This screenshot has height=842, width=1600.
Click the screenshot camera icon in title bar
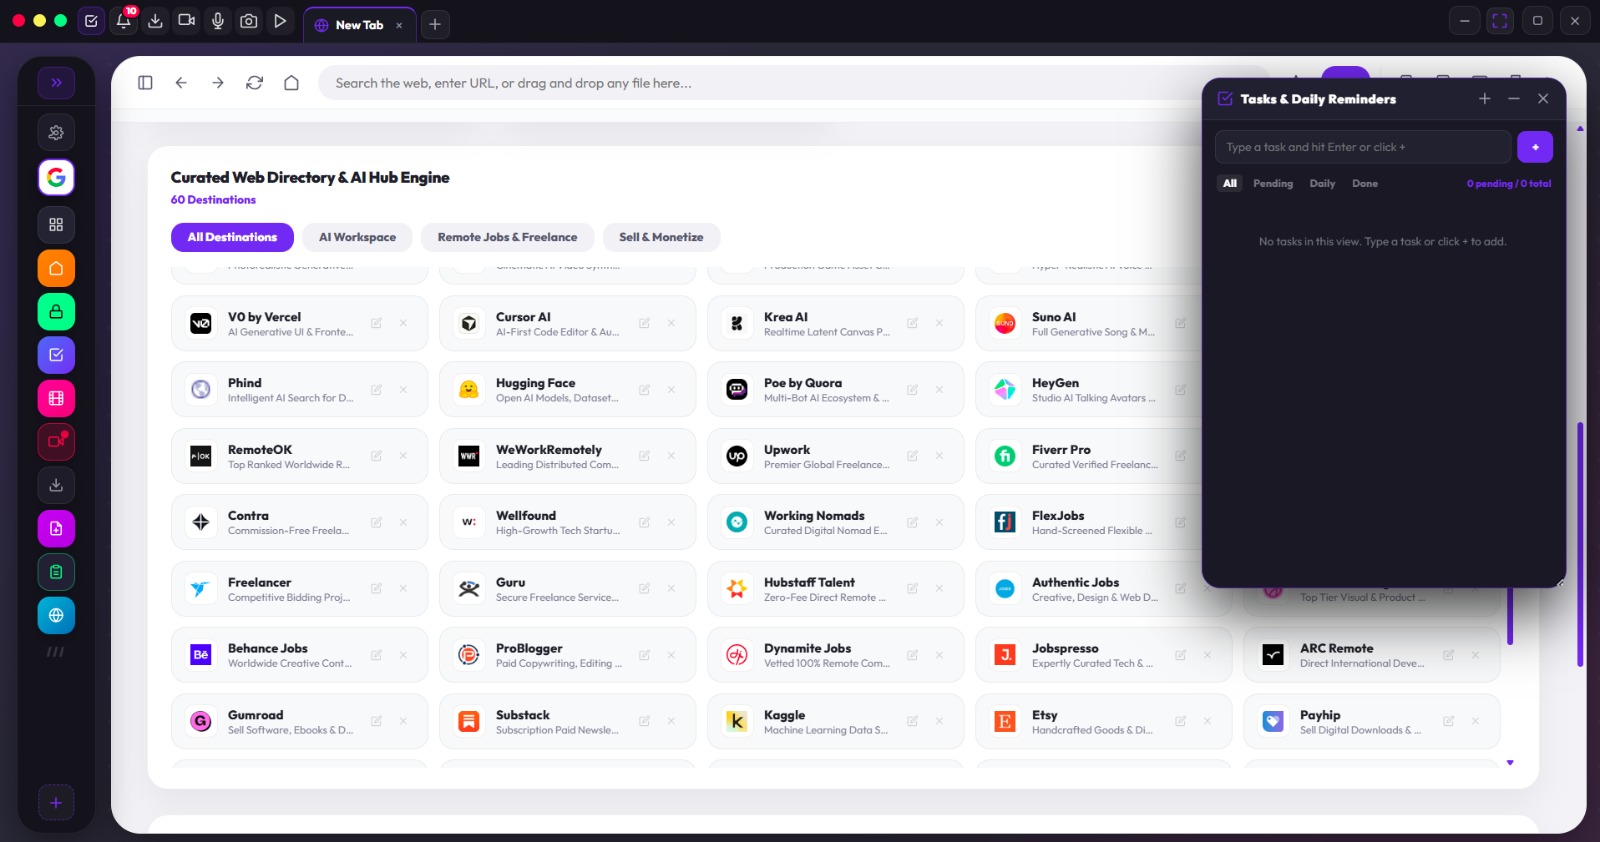249,20
